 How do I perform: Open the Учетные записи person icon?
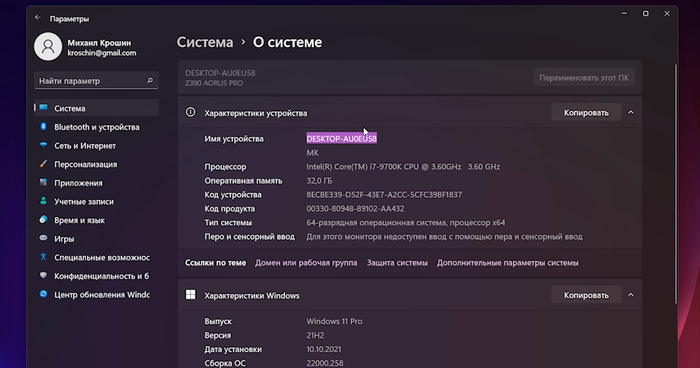[x=43, y=201]
